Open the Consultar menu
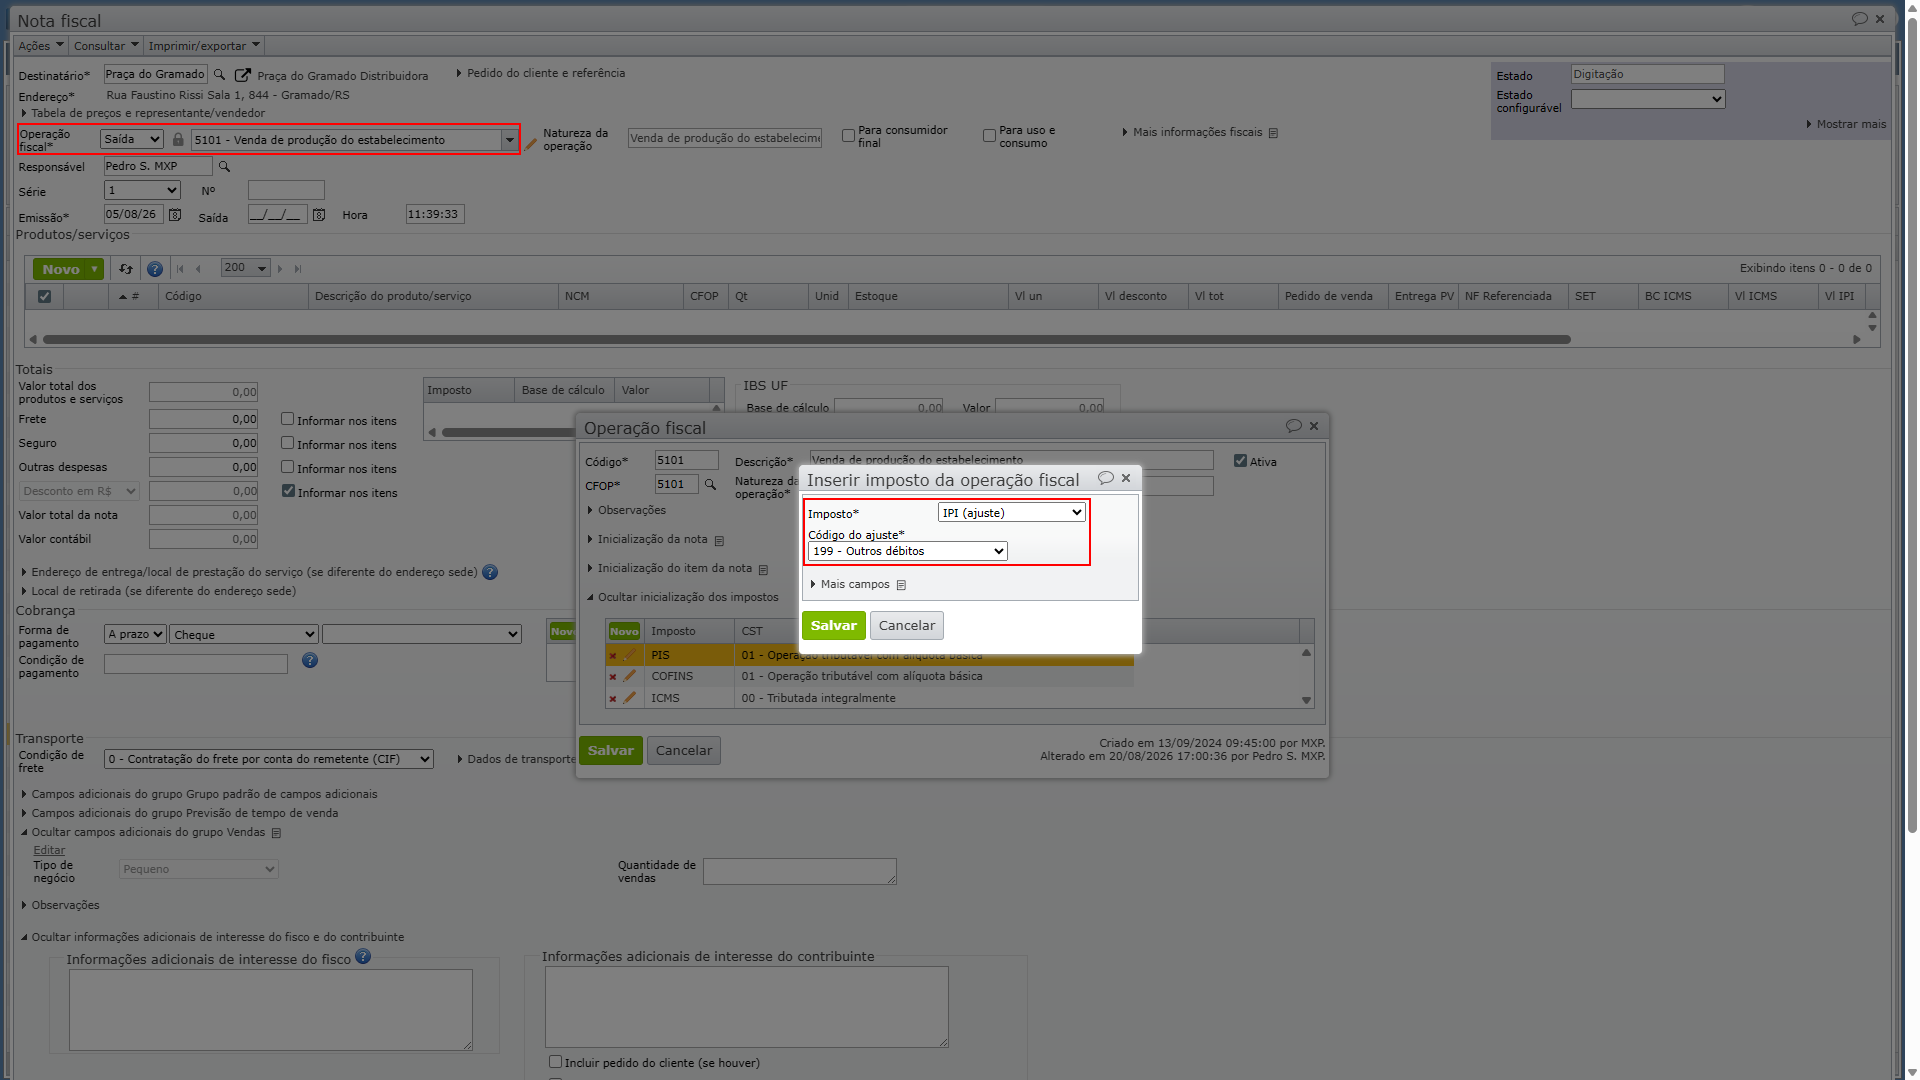 point(106,46)
